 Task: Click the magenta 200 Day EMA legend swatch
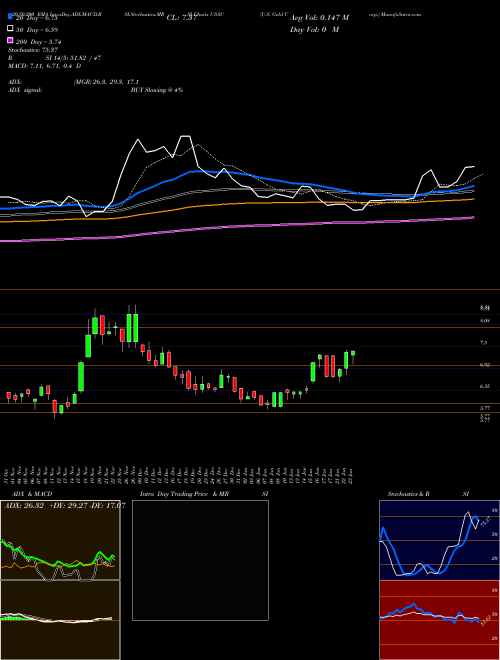tap(10, 40)
